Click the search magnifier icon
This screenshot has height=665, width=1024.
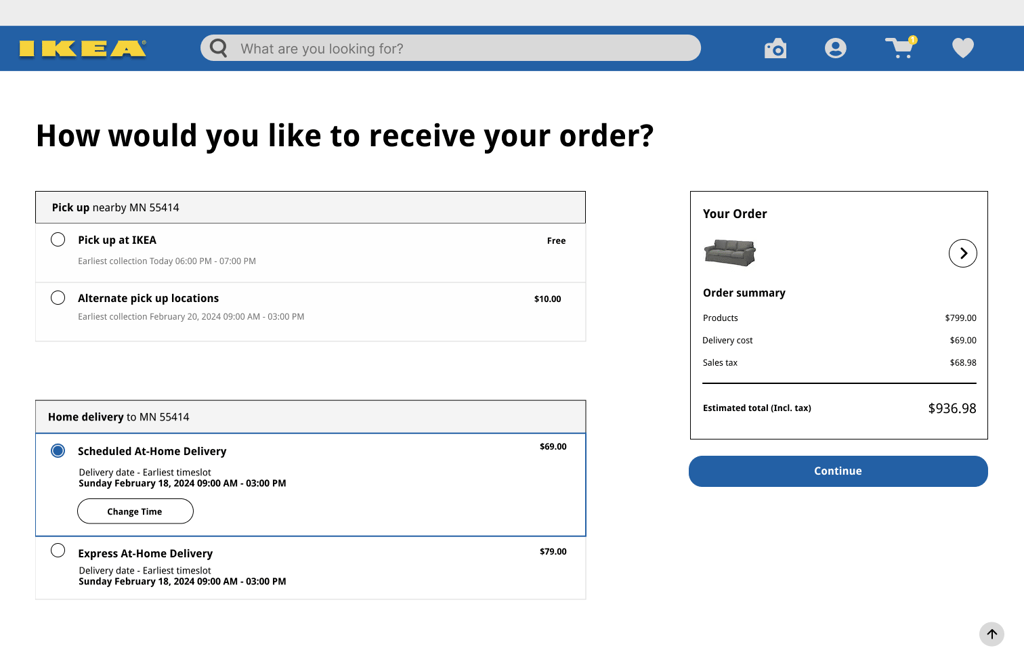pos(219,48)
